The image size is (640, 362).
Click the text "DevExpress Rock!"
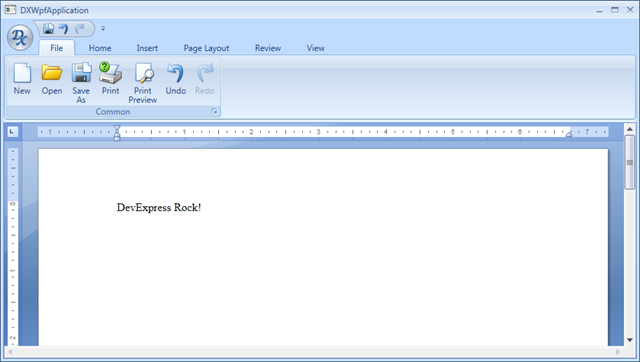point(159,207)
